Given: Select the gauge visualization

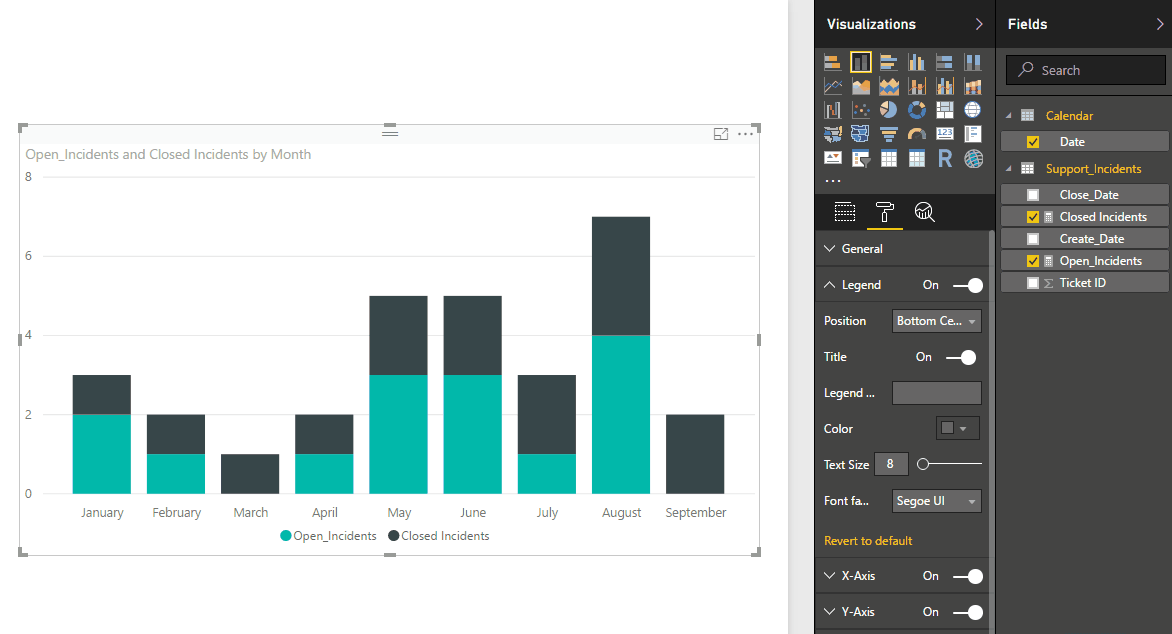Looking at the screenshot, I should click(x=916, y=135).
